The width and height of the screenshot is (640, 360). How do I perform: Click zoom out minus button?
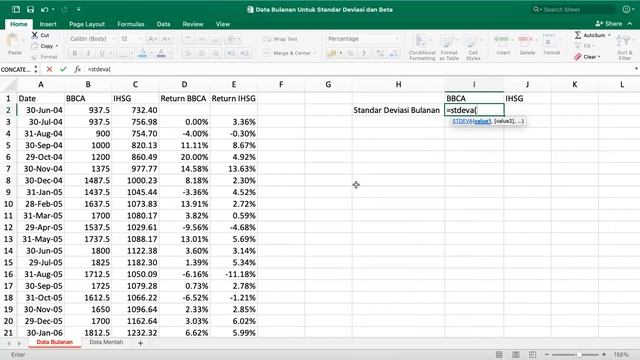547,355
